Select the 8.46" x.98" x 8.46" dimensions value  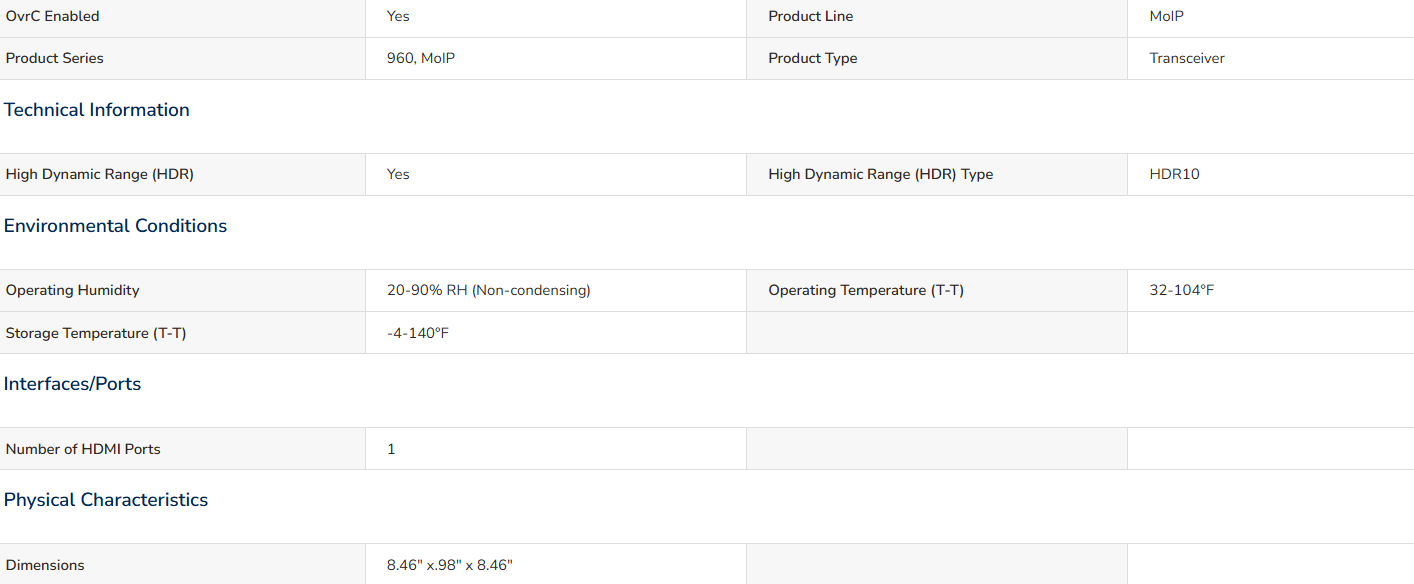450,565
